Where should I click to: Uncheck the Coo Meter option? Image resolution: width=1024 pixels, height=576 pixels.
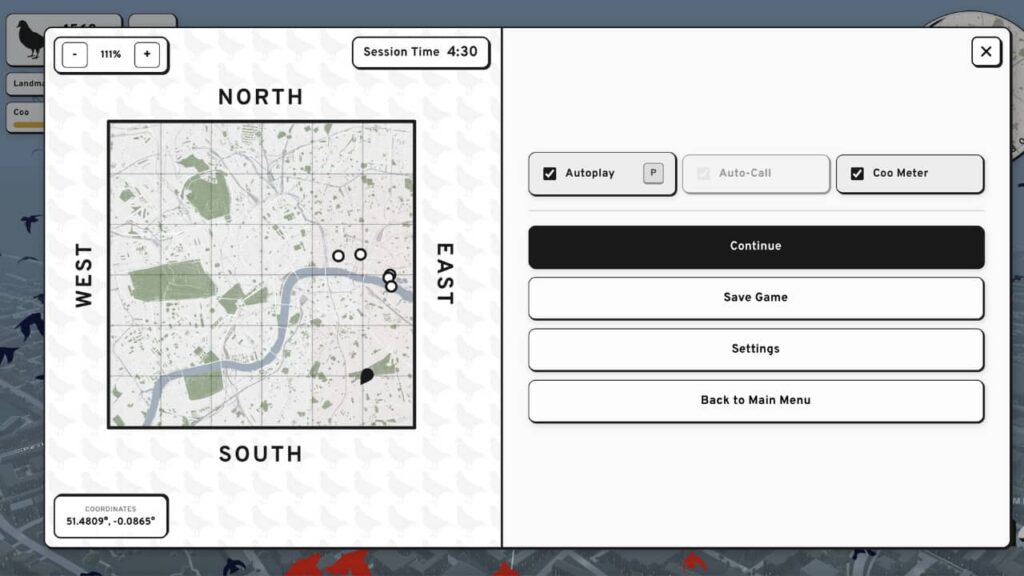[x=857, y=174]
